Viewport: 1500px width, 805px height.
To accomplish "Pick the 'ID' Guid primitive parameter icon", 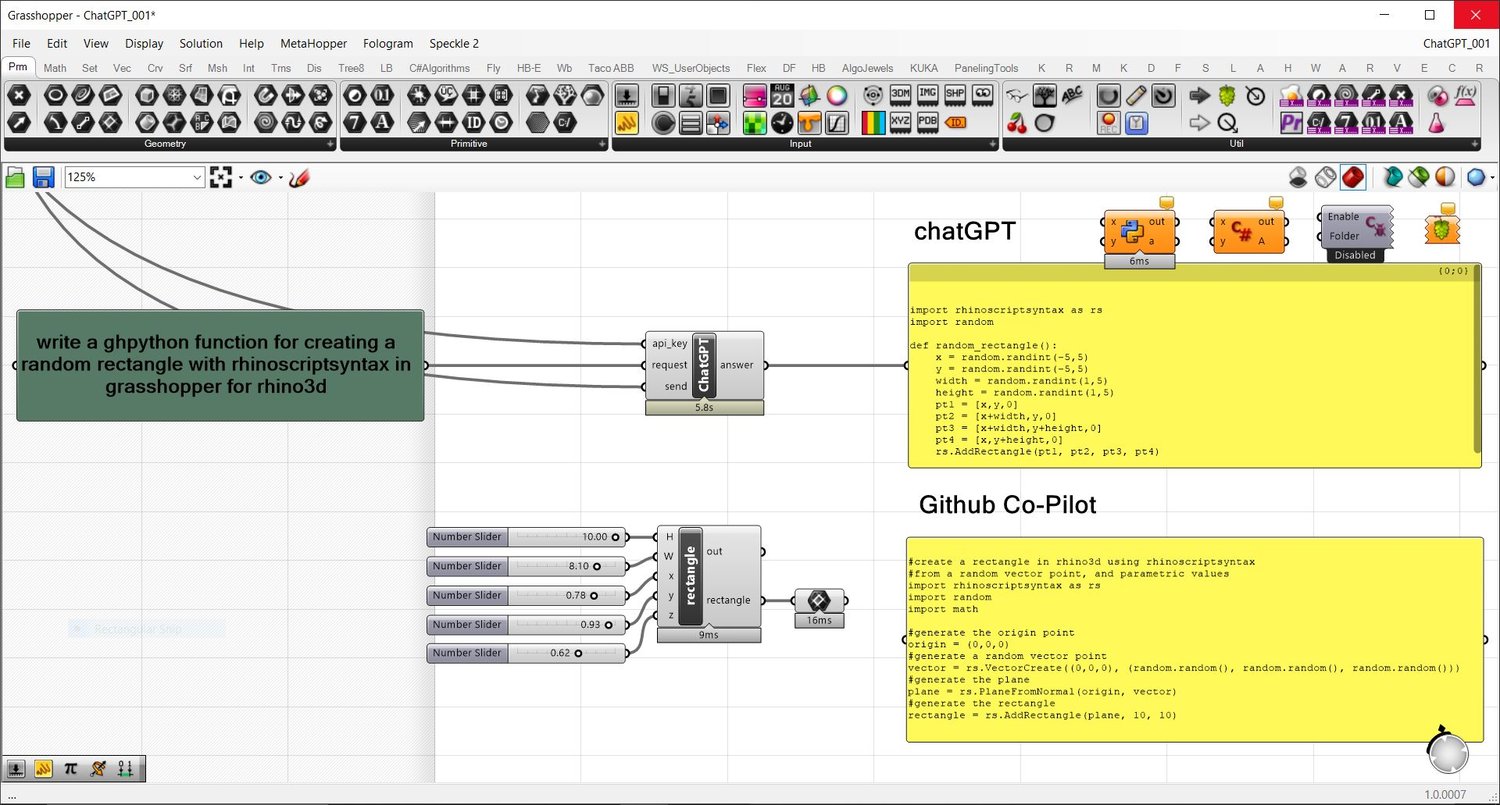I will [473, 122].
